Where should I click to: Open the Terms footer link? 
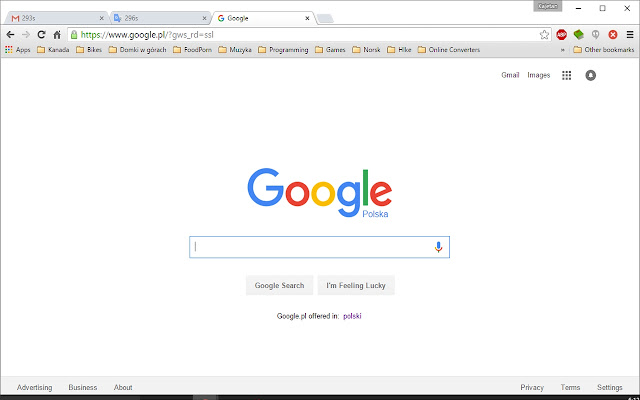(570, 387)
